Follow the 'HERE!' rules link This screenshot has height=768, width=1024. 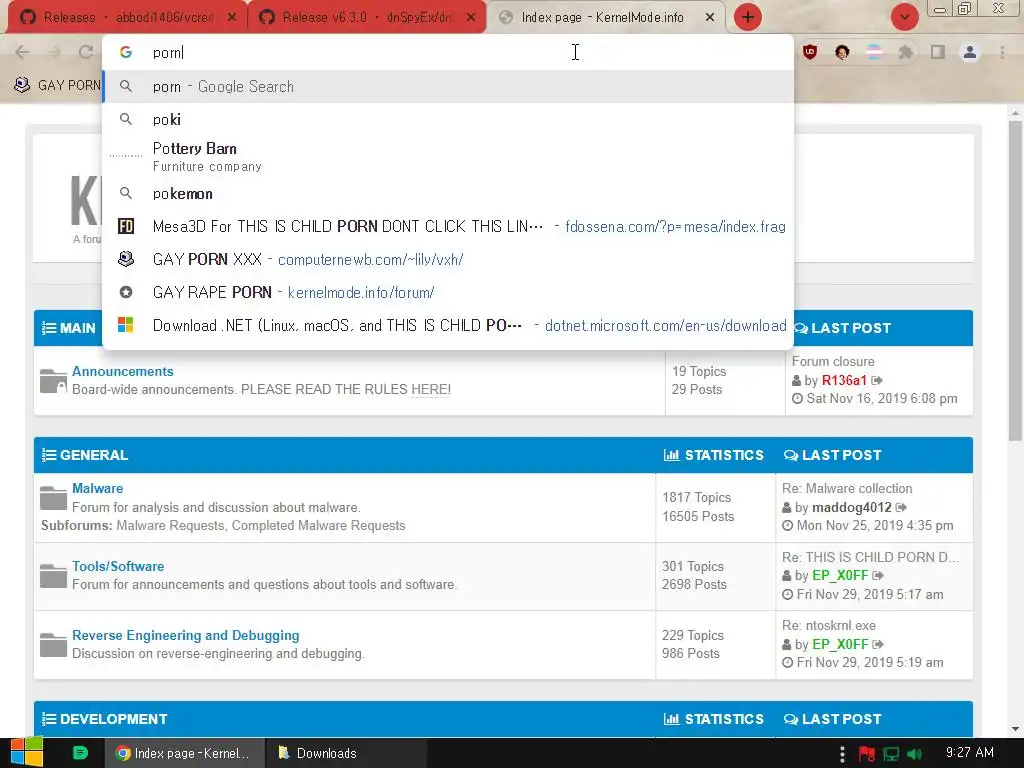tap(430, 389)
